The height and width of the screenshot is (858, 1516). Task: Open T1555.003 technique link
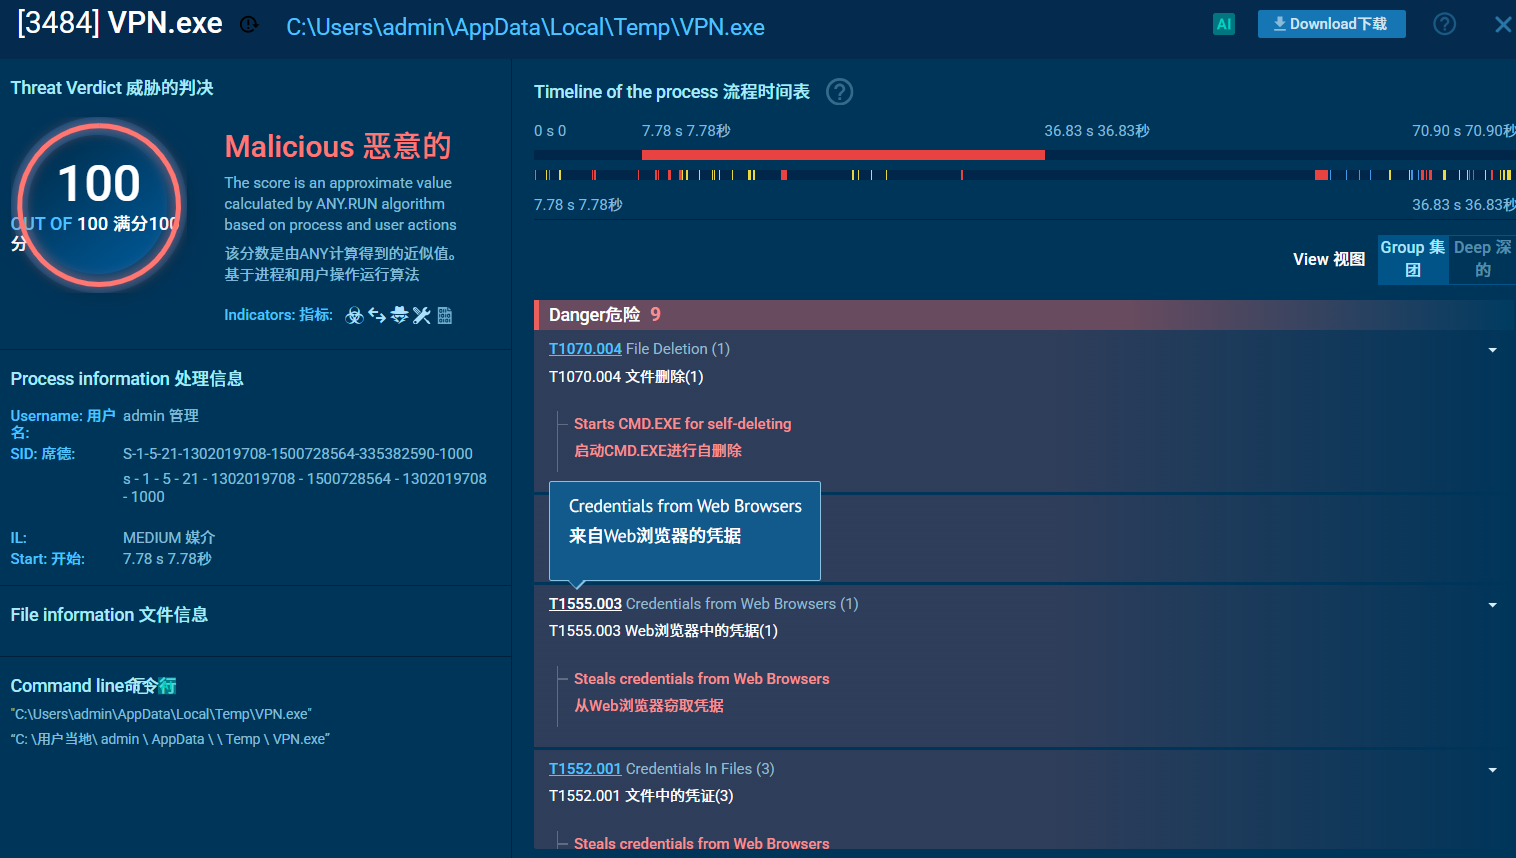585,604
